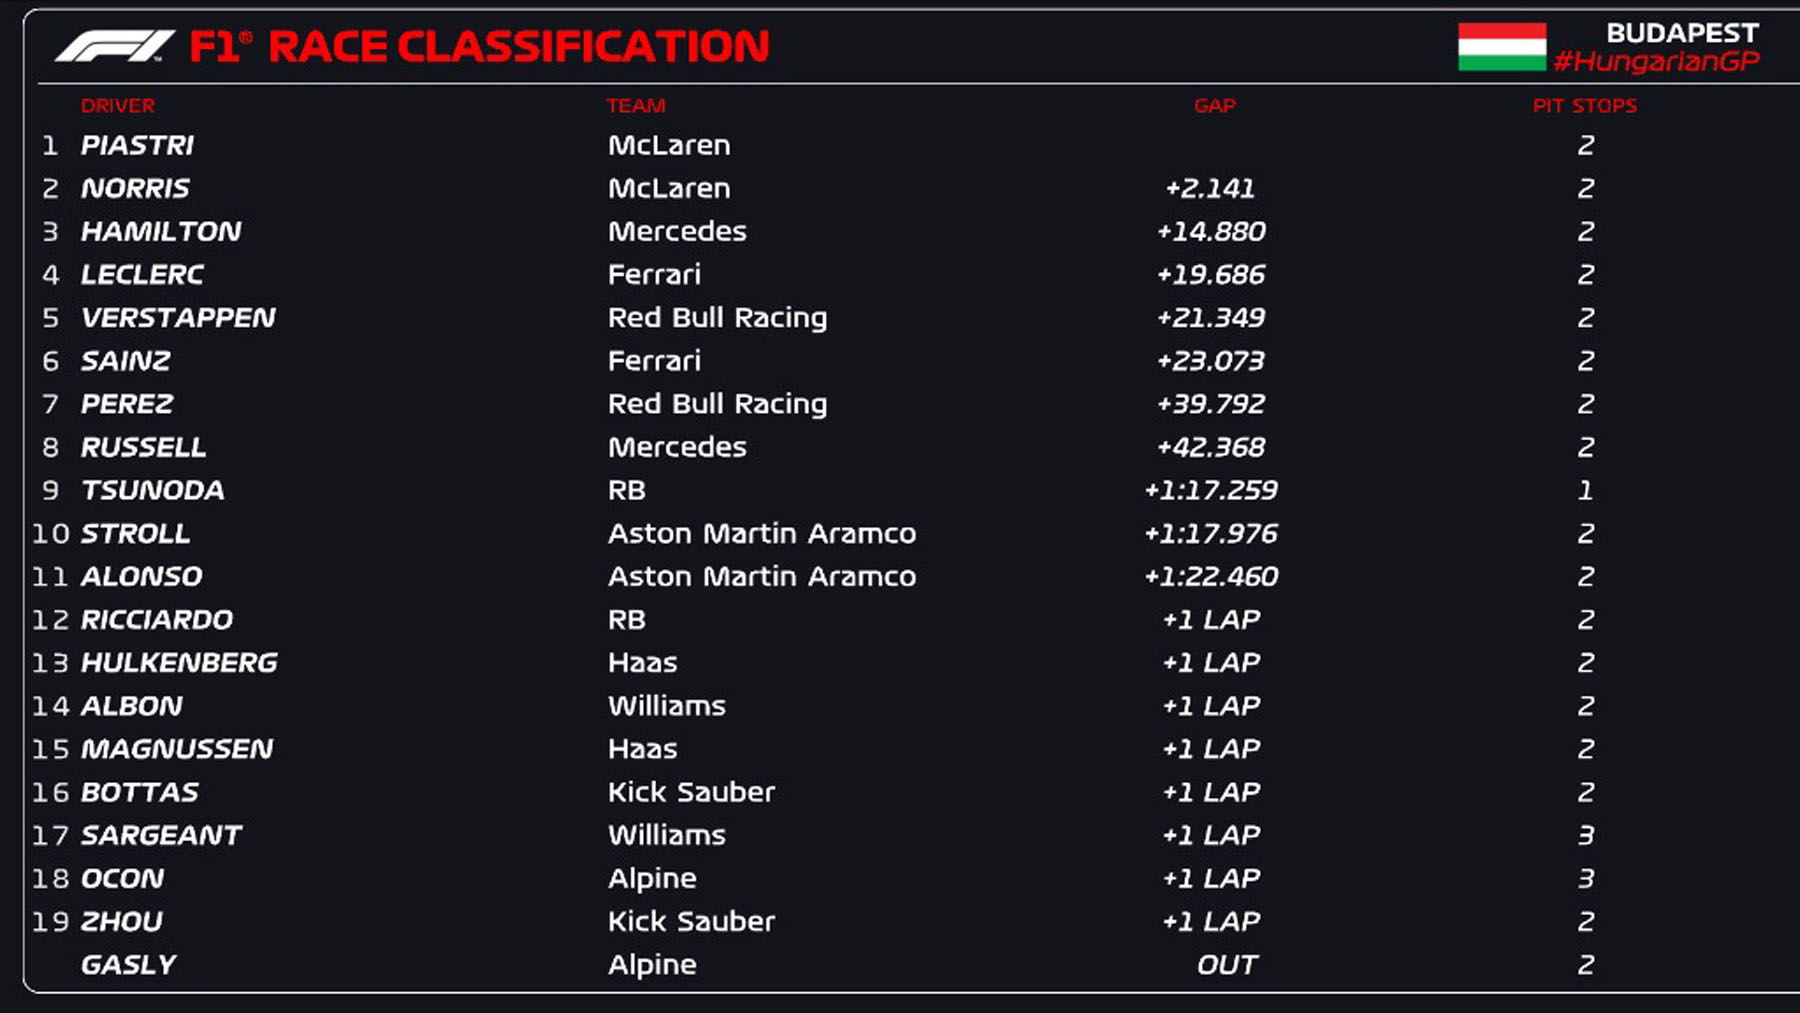Click the Hungarian flag icon

coord(1501,46)
